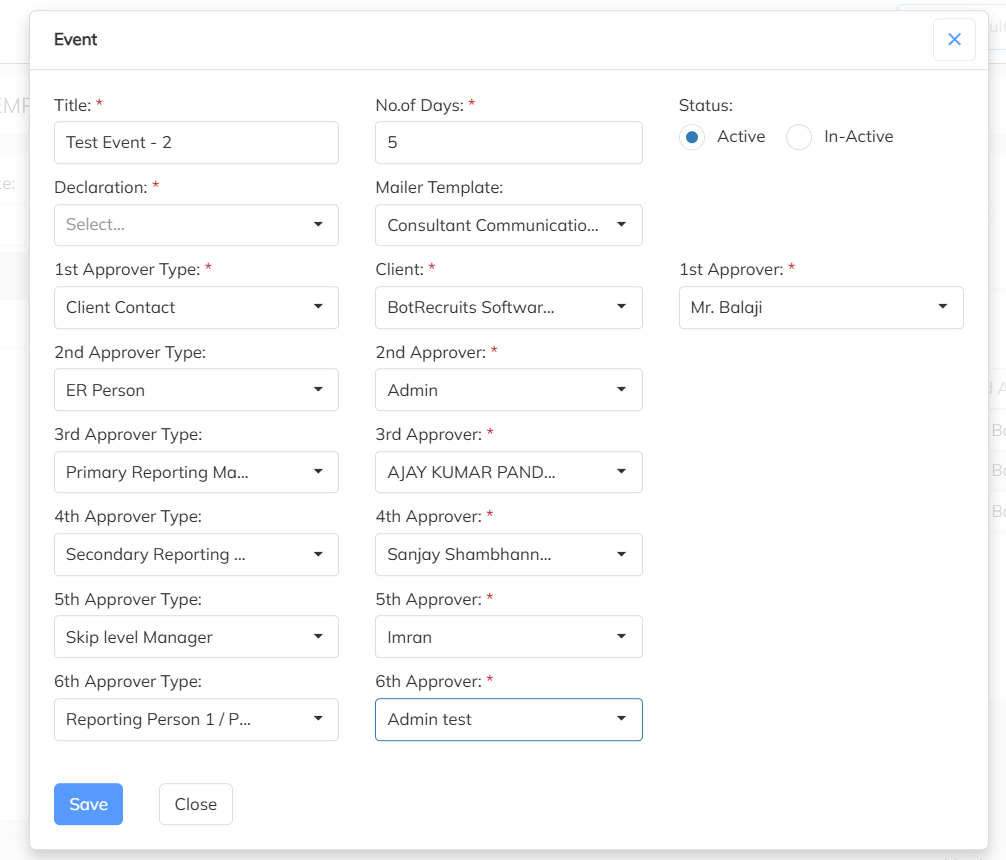Click arrow beside Imran 5th Approver

pyautogui.click(x=621, y=637)
